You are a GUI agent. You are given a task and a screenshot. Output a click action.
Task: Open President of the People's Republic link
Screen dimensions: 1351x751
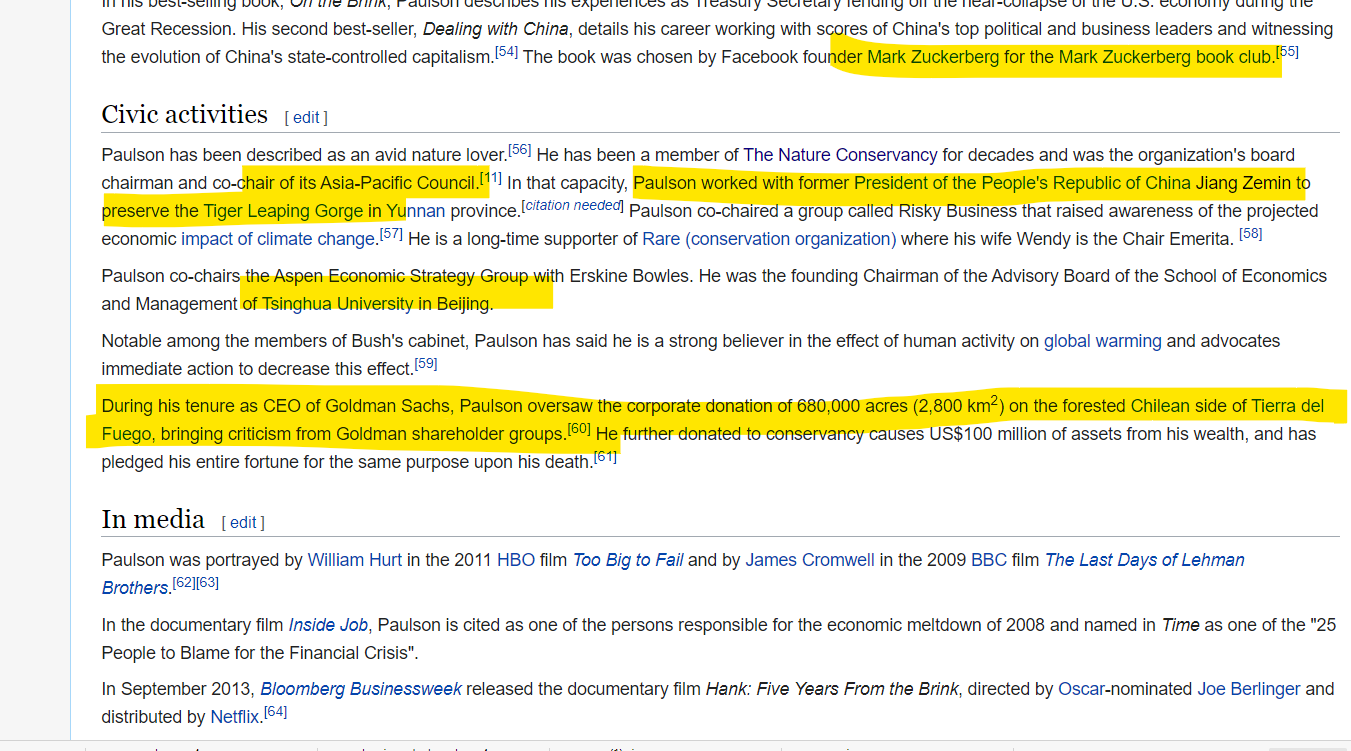click(1022, 183)
